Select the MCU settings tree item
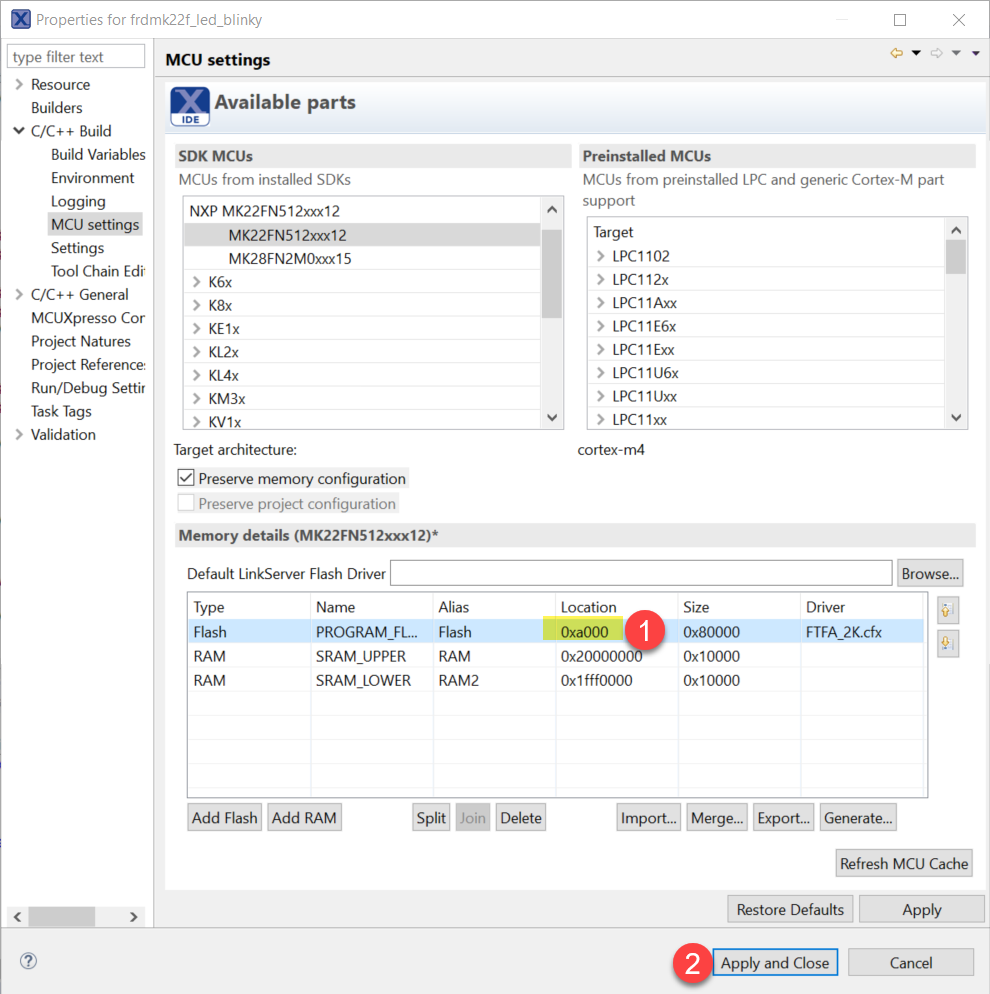The width and height of the screenshot is (990, 994). coord(95,224)
